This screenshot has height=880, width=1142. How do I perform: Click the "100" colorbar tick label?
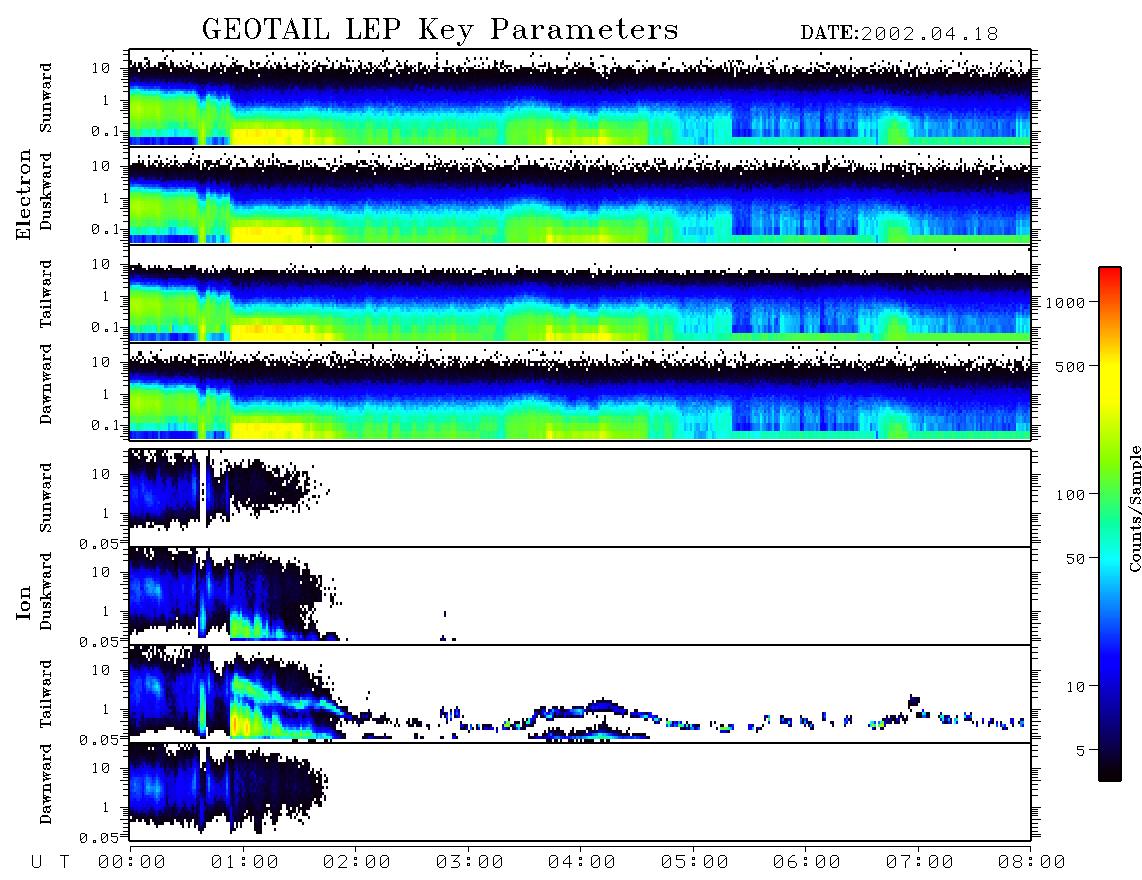point(1070,495)
